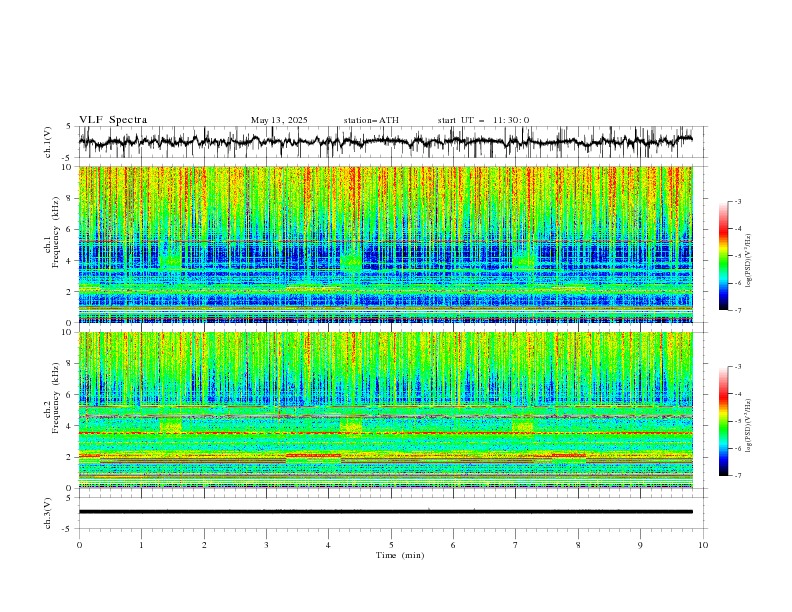Click time axis tick label "7"
Screen dimensions: 792x612
click(x=516, y=545)
